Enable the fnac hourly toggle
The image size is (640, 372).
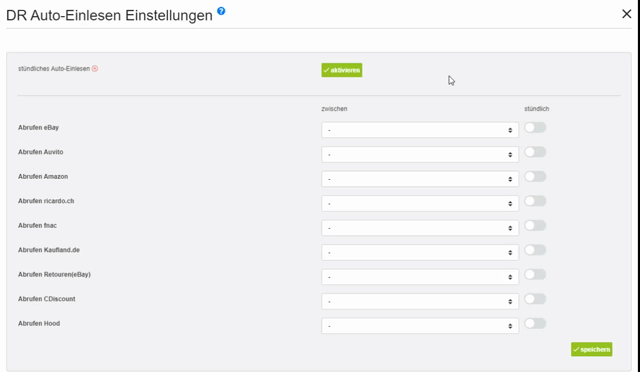[x=535, y=226]
